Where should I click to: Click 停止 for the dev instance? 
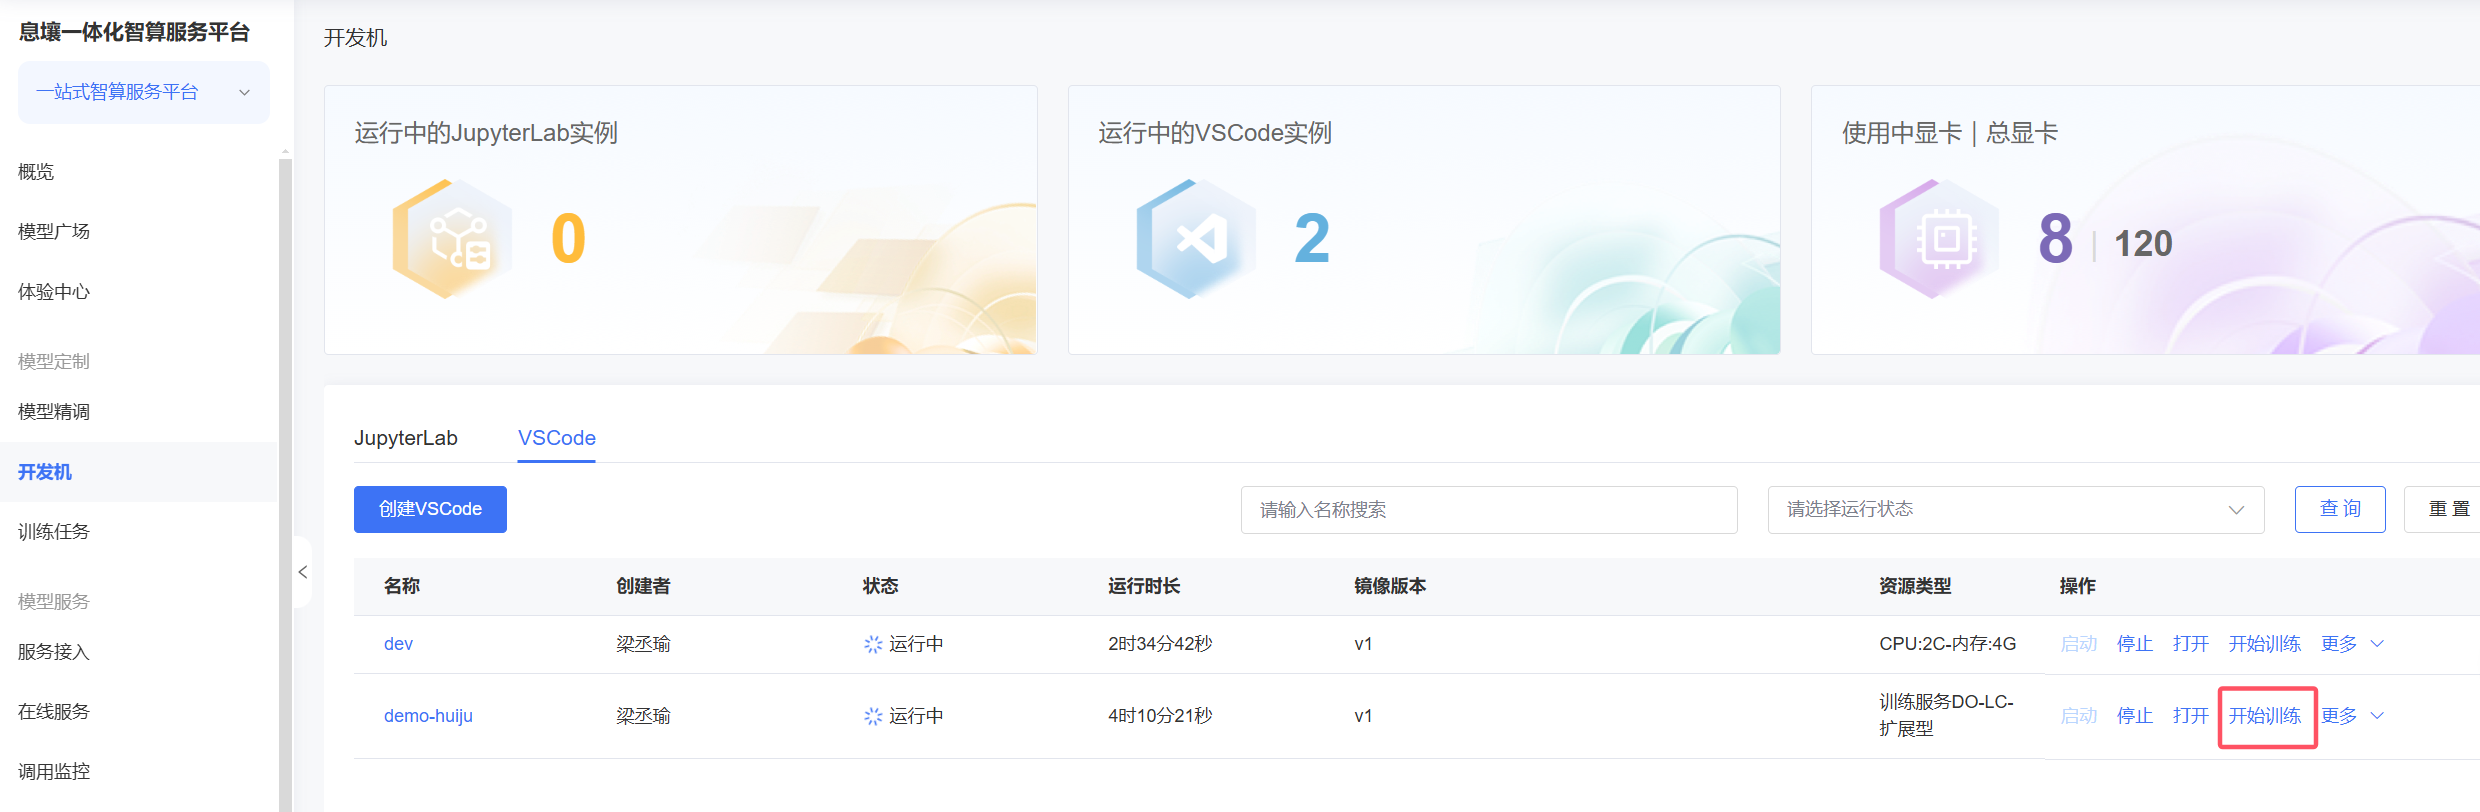(2135, 644)
